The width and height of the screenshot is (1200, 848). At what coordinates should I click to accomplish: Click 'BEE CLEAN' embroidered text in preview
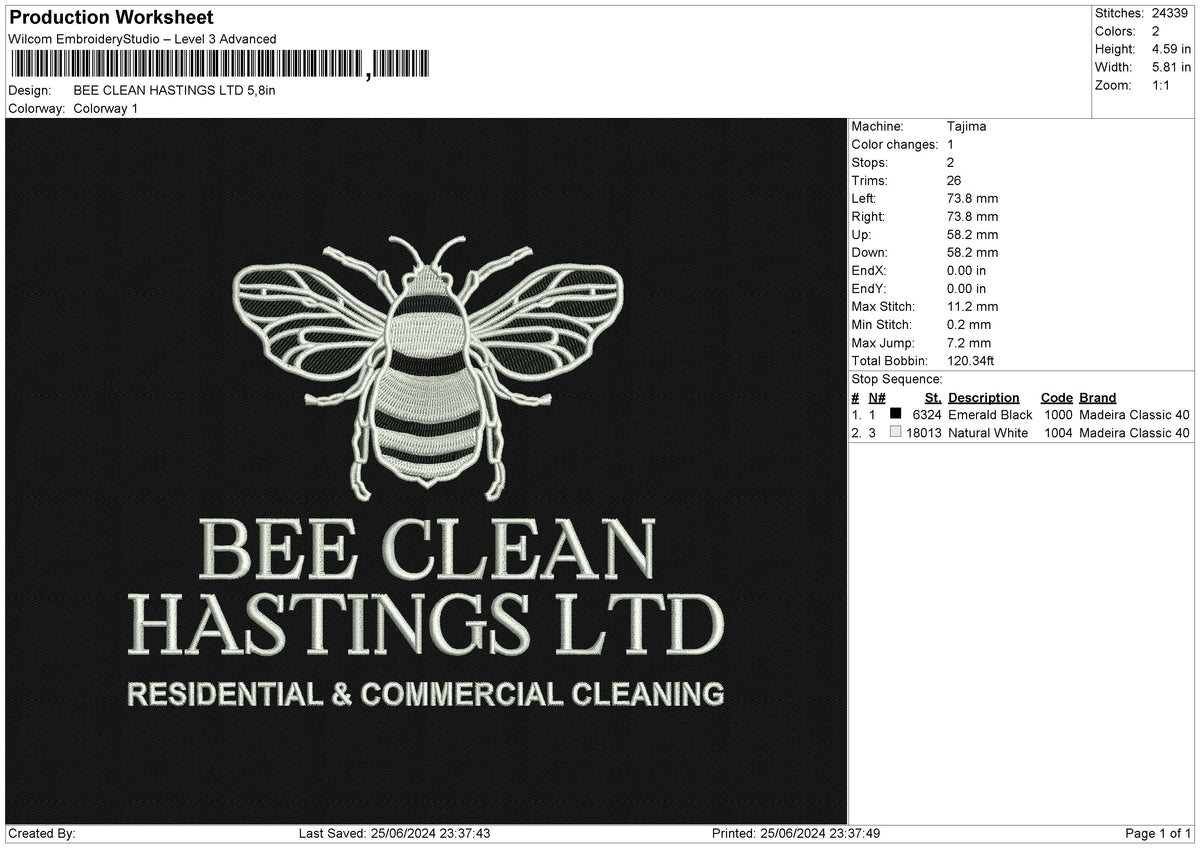(x=427, y=548)
